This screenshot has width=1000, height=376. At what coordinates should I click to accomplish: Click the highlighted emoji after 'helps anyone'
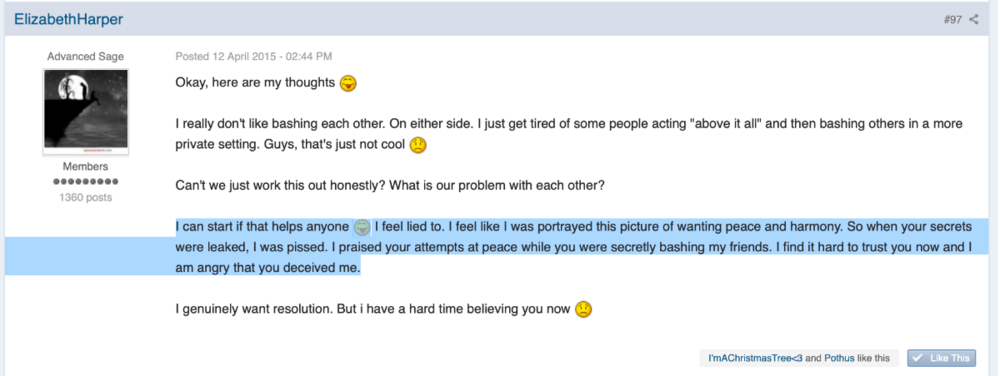click(362, 227)
